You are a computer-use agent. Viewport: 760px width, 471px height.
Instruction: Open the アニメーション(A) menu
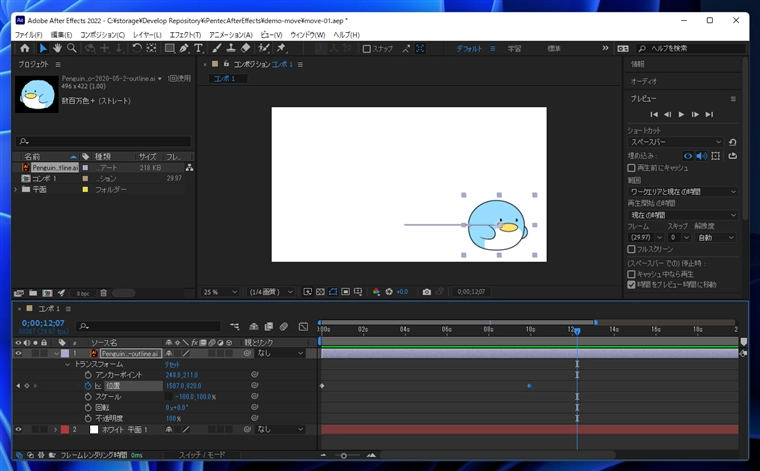tap(231, 35)
